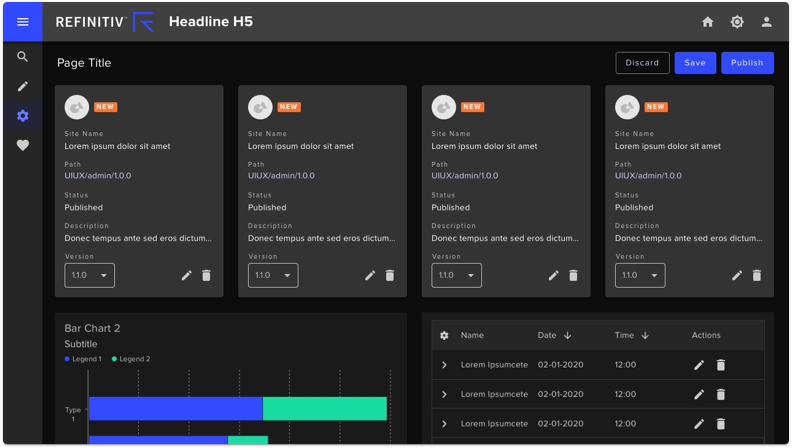Click the Refinitiv logo
The image size is (792, 448).
pyautogui.click(x=105, y=22)
